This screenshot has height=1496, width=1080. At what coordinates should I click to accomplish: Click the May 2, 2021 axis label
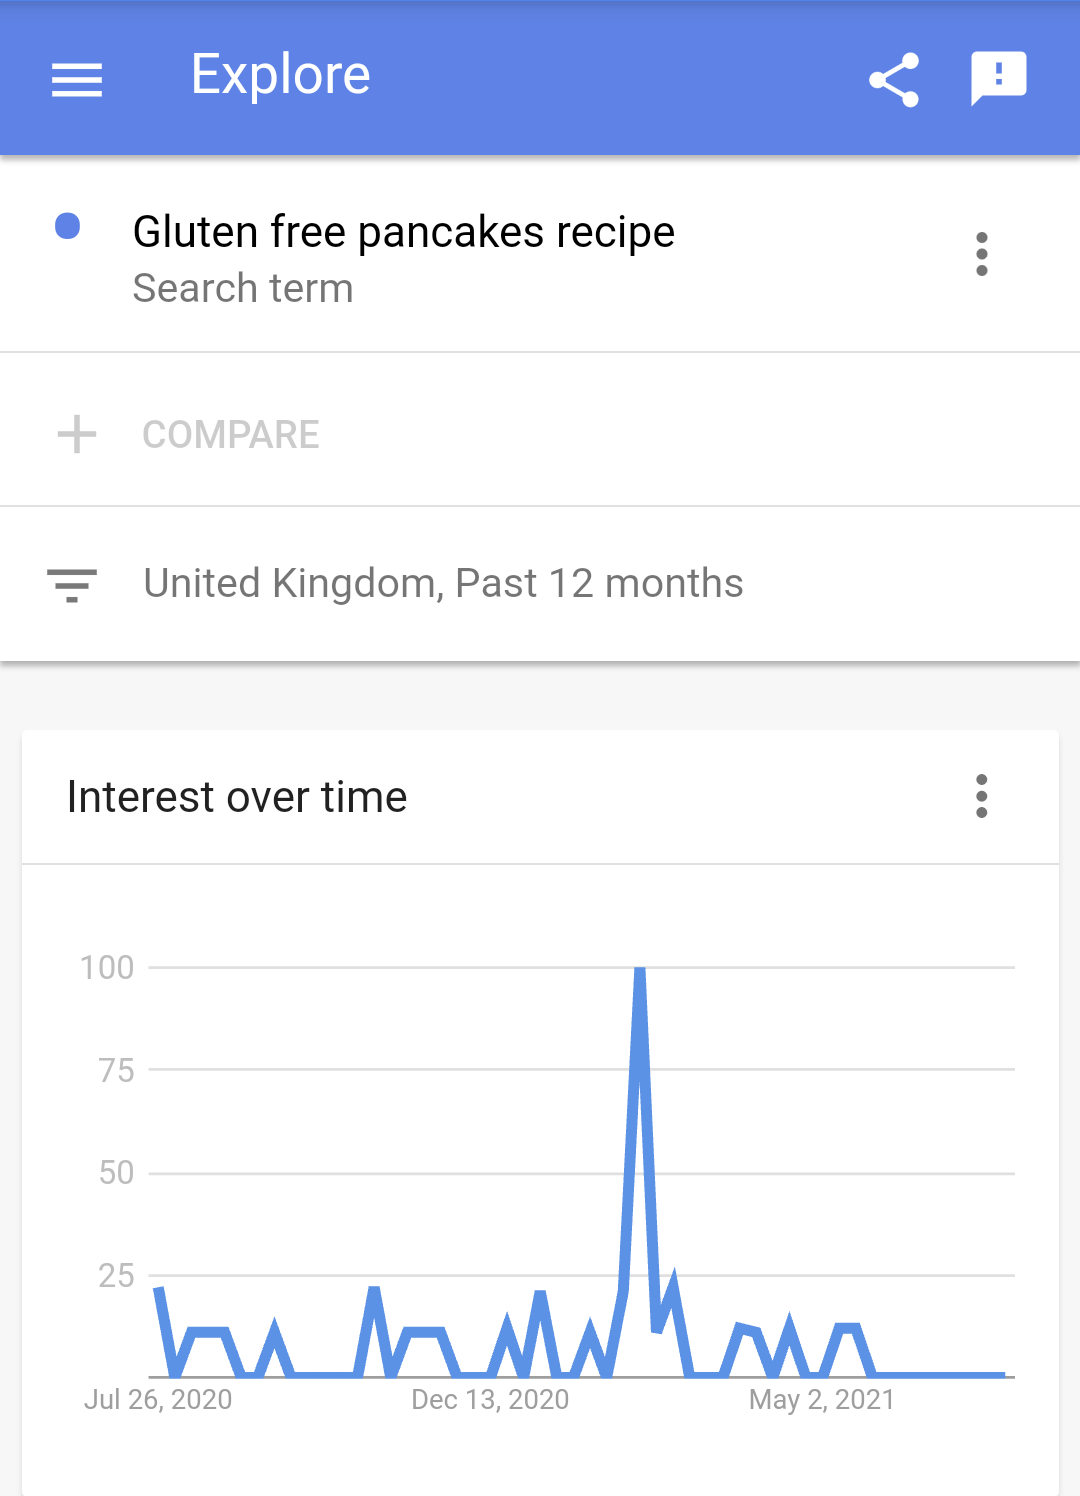point(822,1399)
